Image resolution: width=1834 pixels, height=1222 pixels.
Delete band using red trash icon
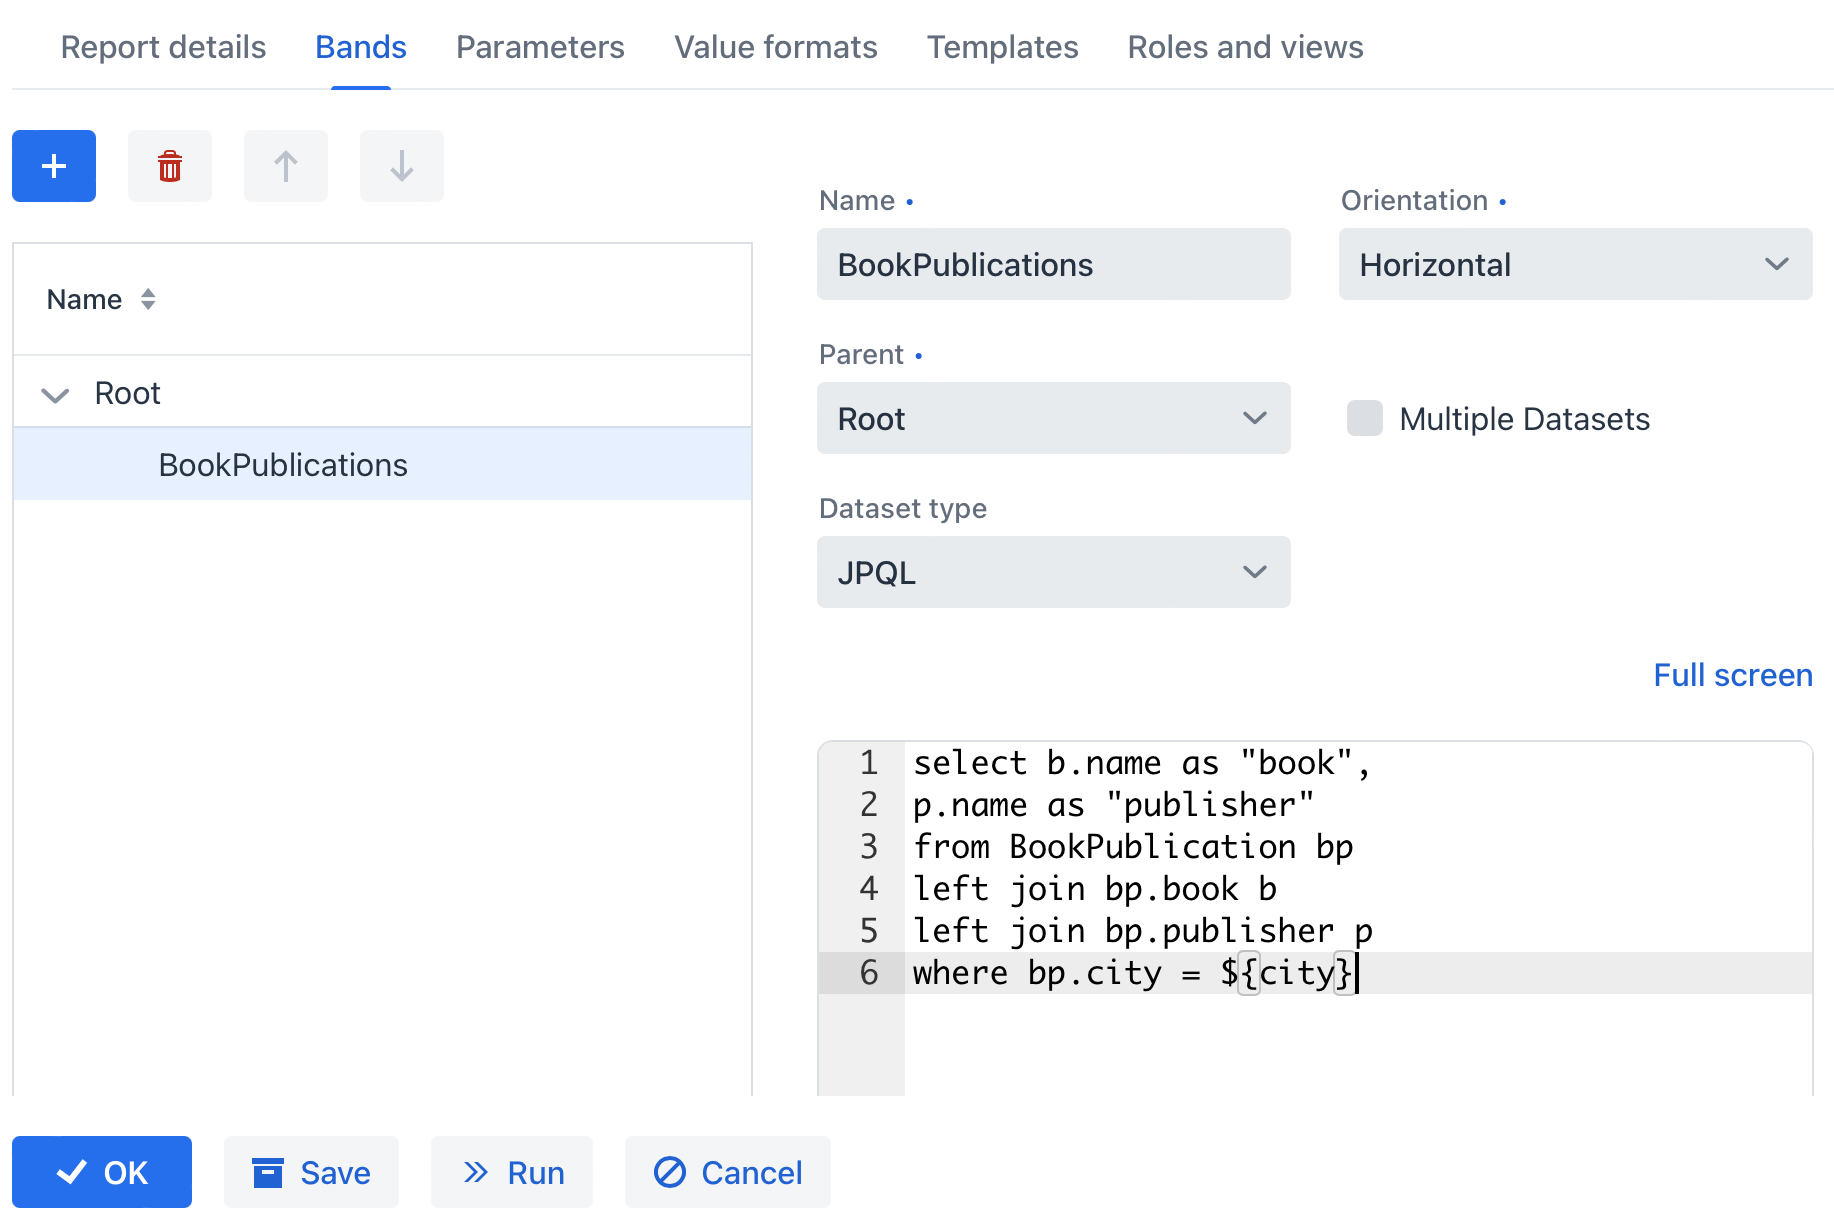pyautogui.click(x=170, y=166)
